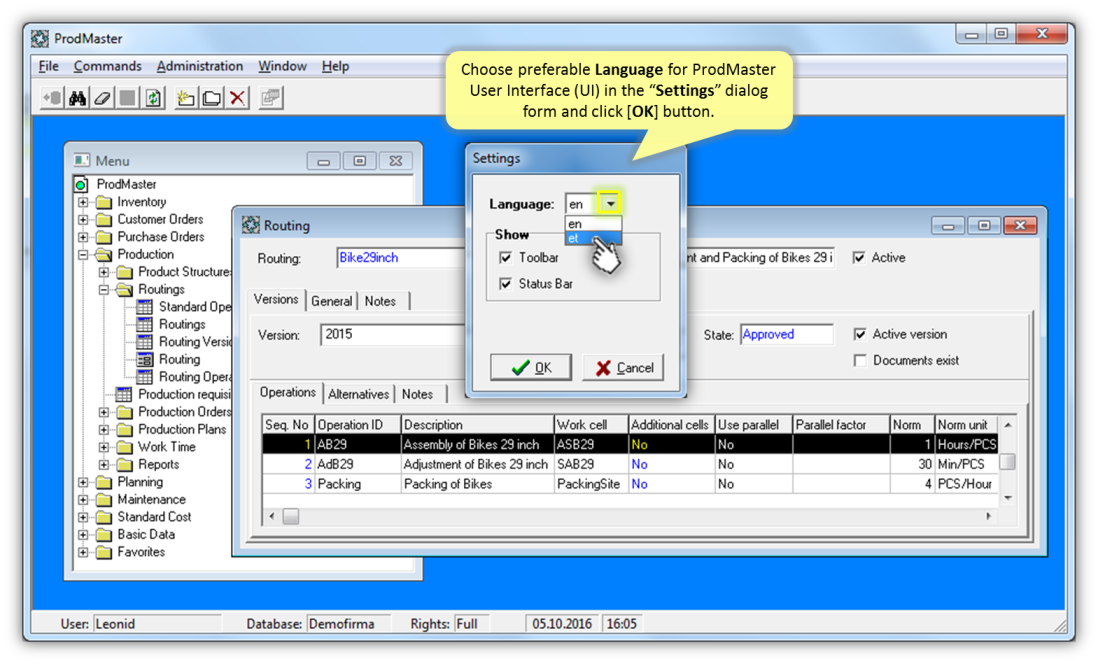
Task: Click Cancel in the Settings dialog
Action: pos(623,367)
